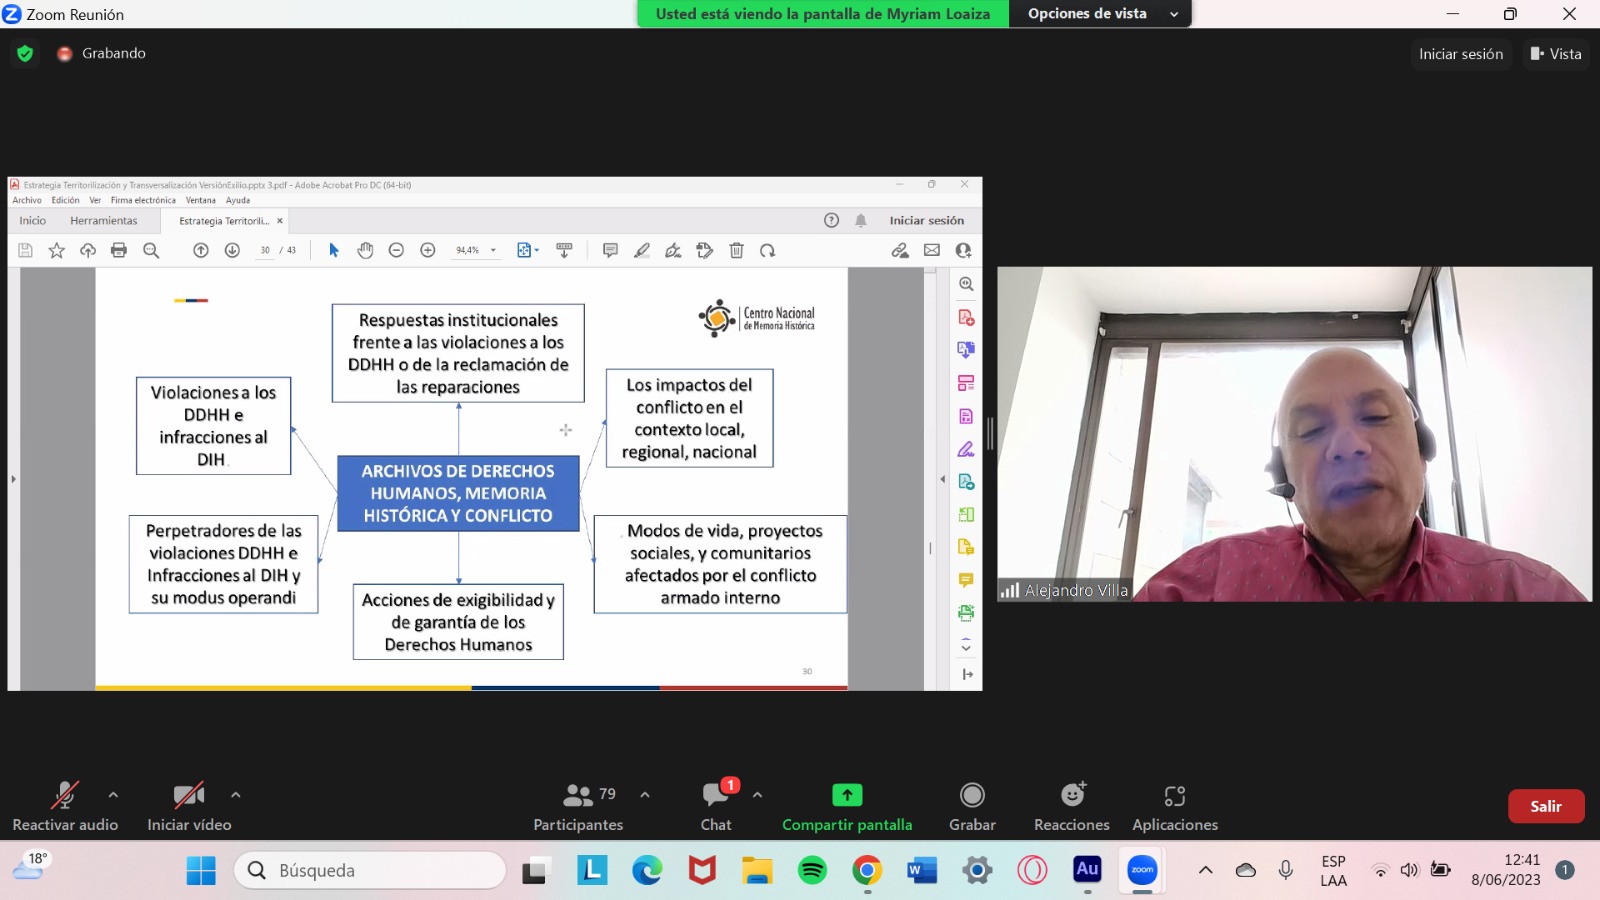Go to previous page with up arrow

click(x=201, y=251)
